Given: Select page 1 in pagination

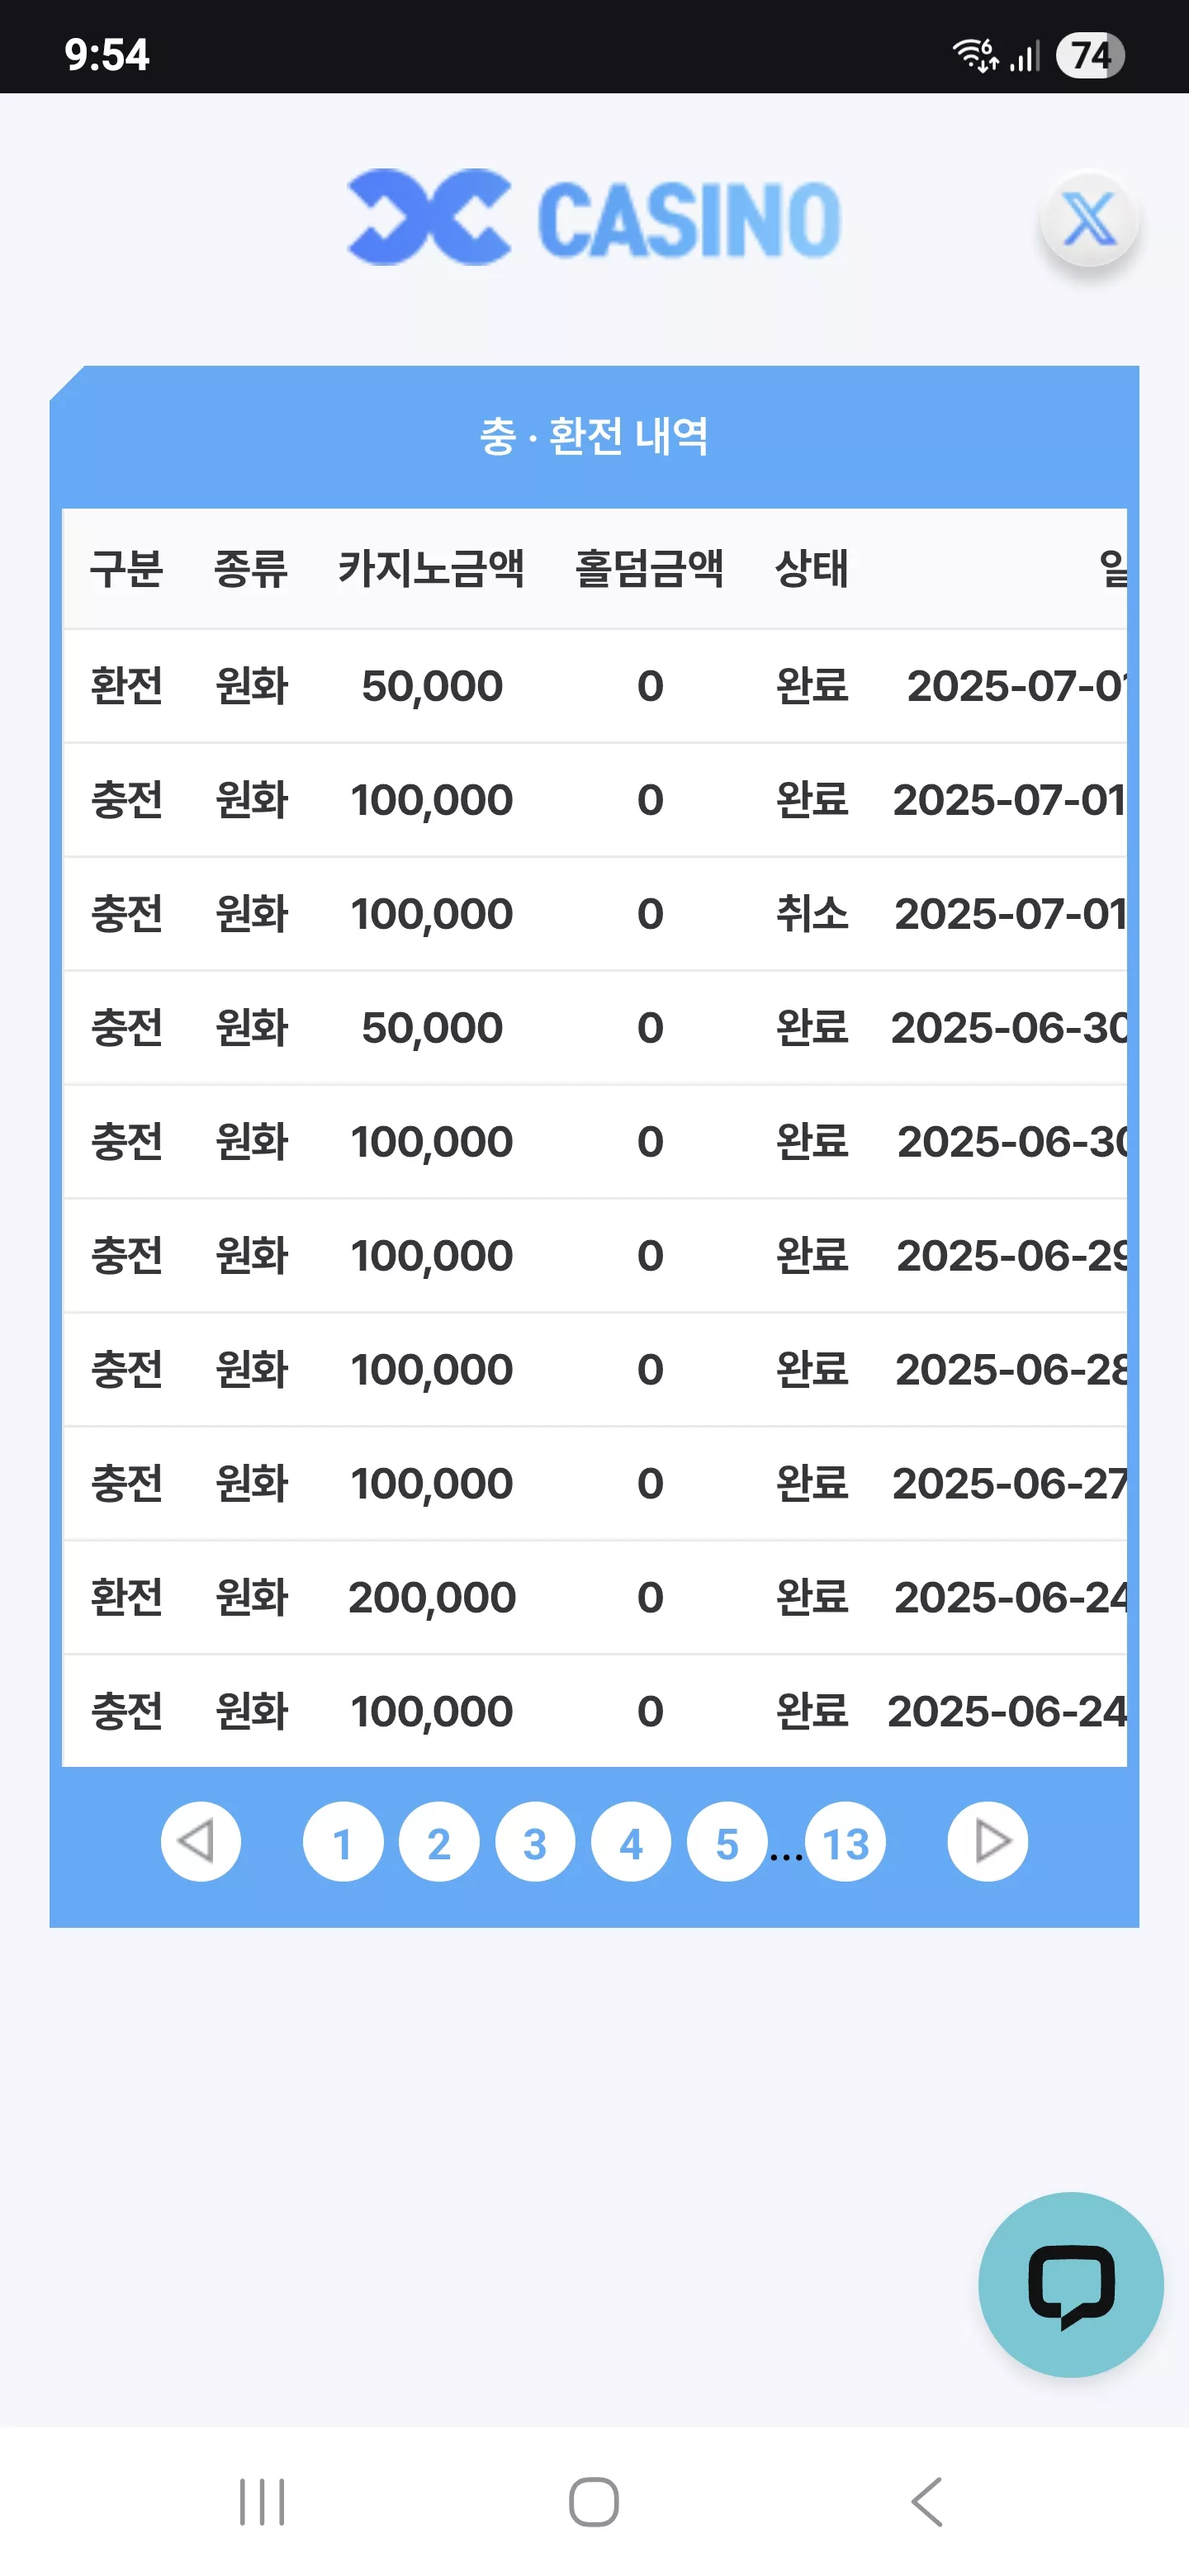Looking at the screenshot, I should [x=343, y=1842].
